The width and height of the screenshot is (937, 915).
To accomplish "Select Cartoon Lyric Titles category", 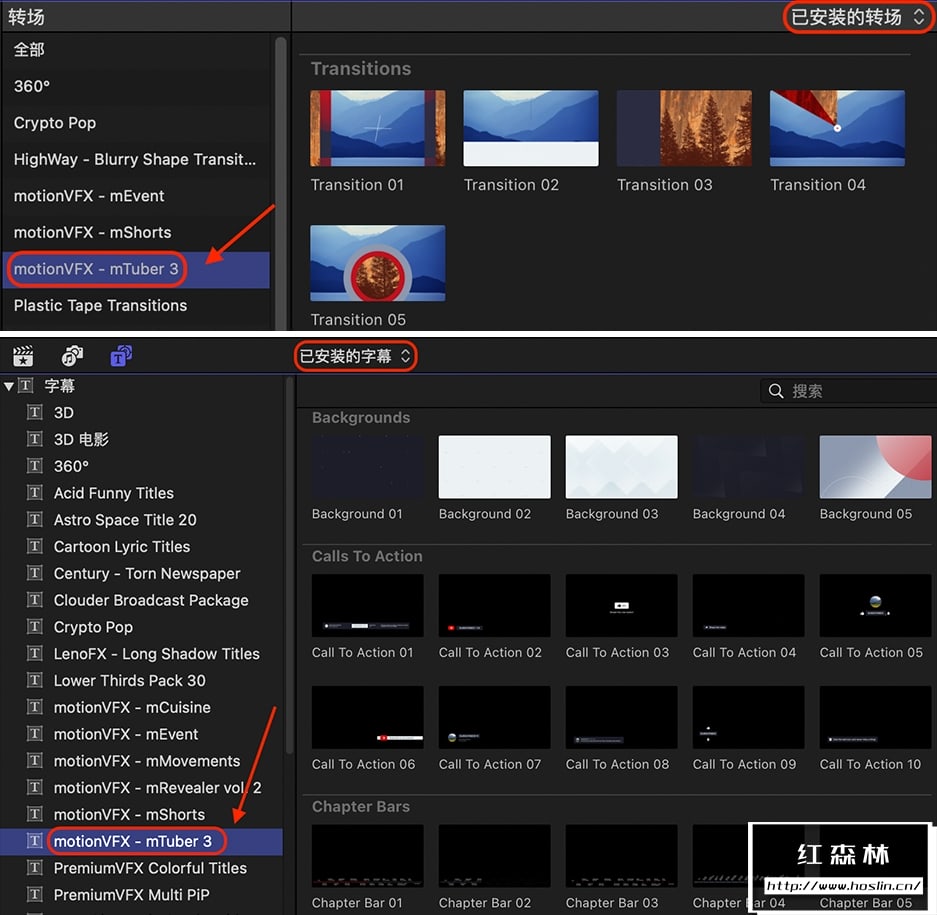I will pos(142,546).
